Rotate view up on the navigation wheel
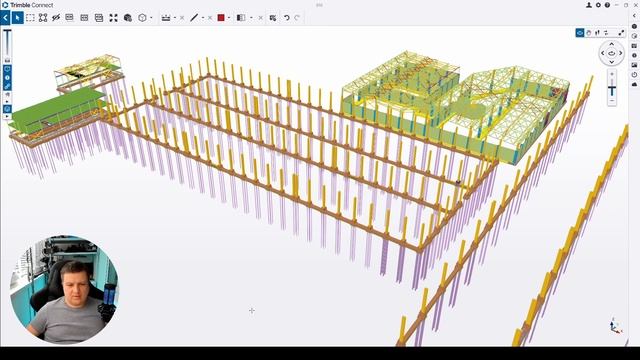Viewport: 640px width, 360px height. pos(611,44)
